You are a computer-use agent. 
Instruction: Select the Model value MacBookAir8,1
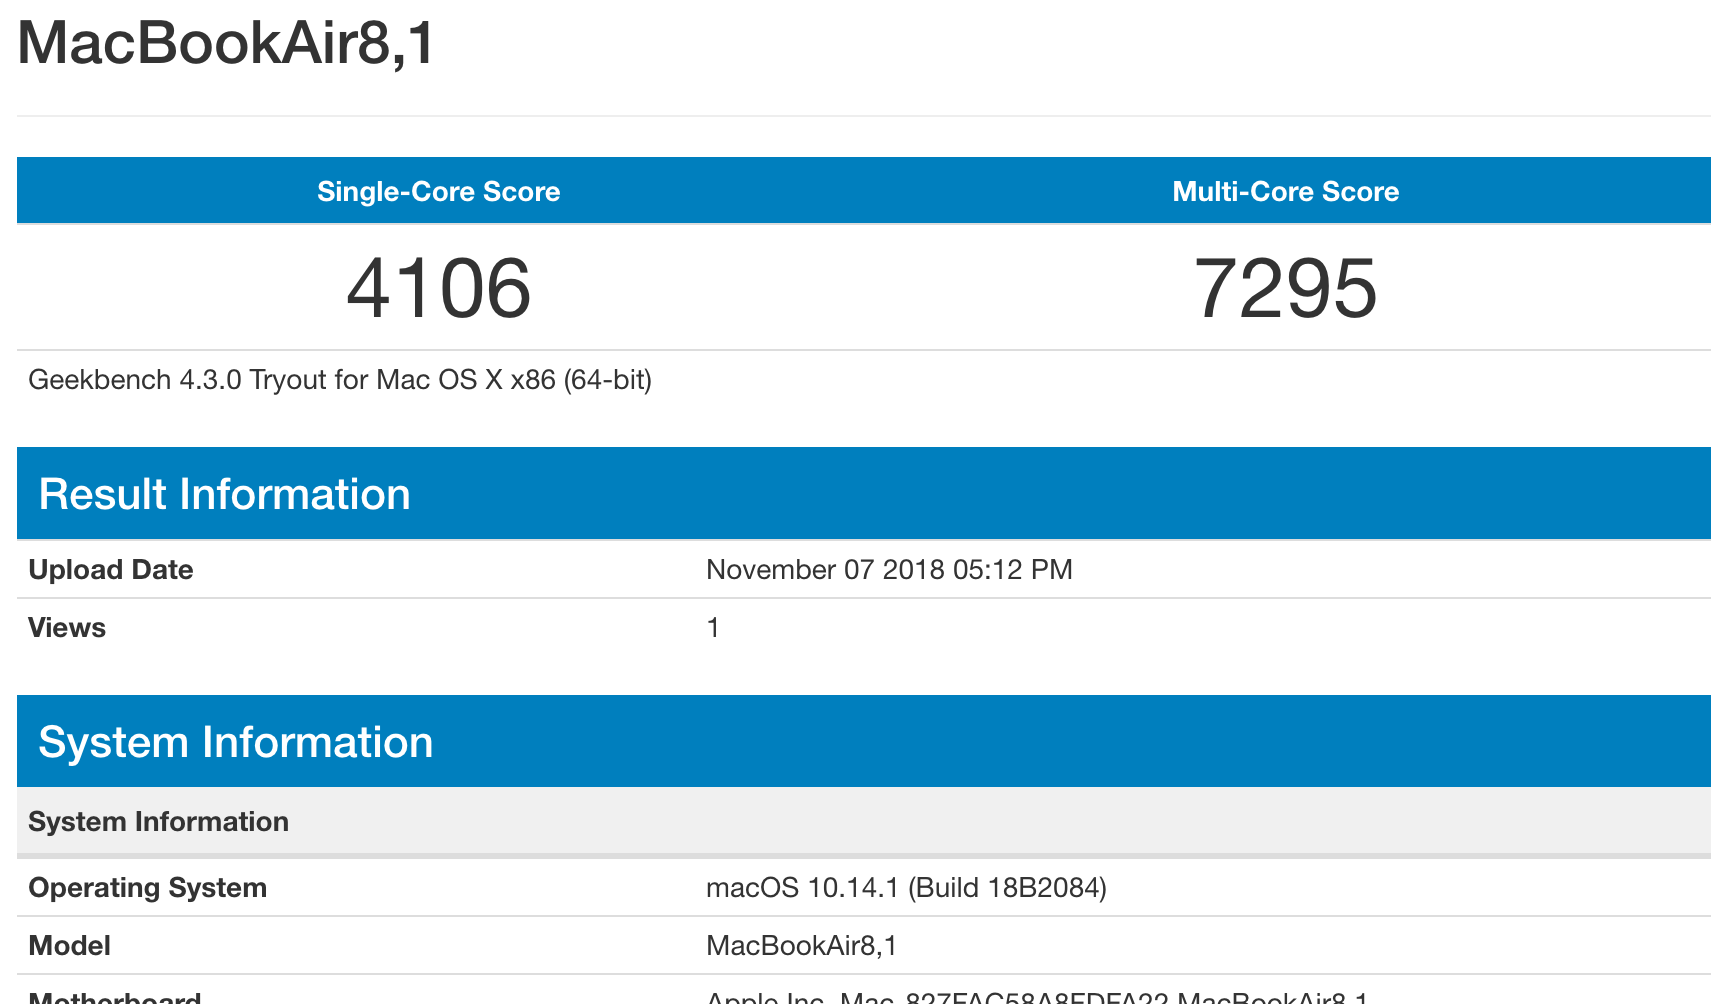802,946
